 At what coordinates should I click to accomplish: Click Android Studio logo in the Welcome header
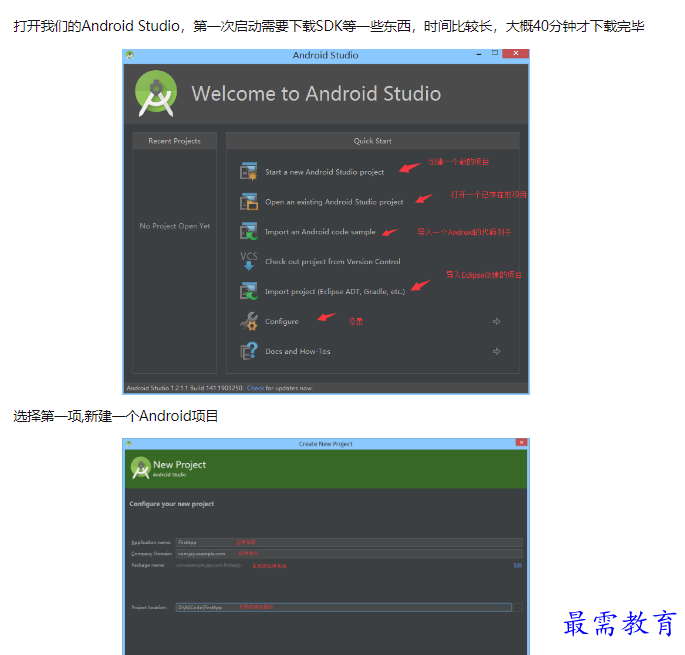tap(156, 94)
